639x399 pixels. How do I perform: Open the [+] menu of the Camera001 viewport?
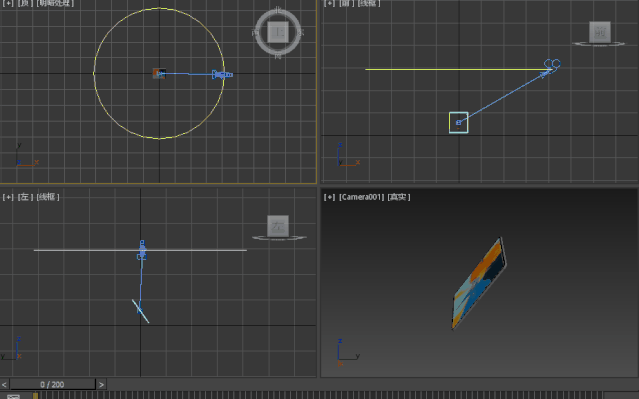(329, 197)
